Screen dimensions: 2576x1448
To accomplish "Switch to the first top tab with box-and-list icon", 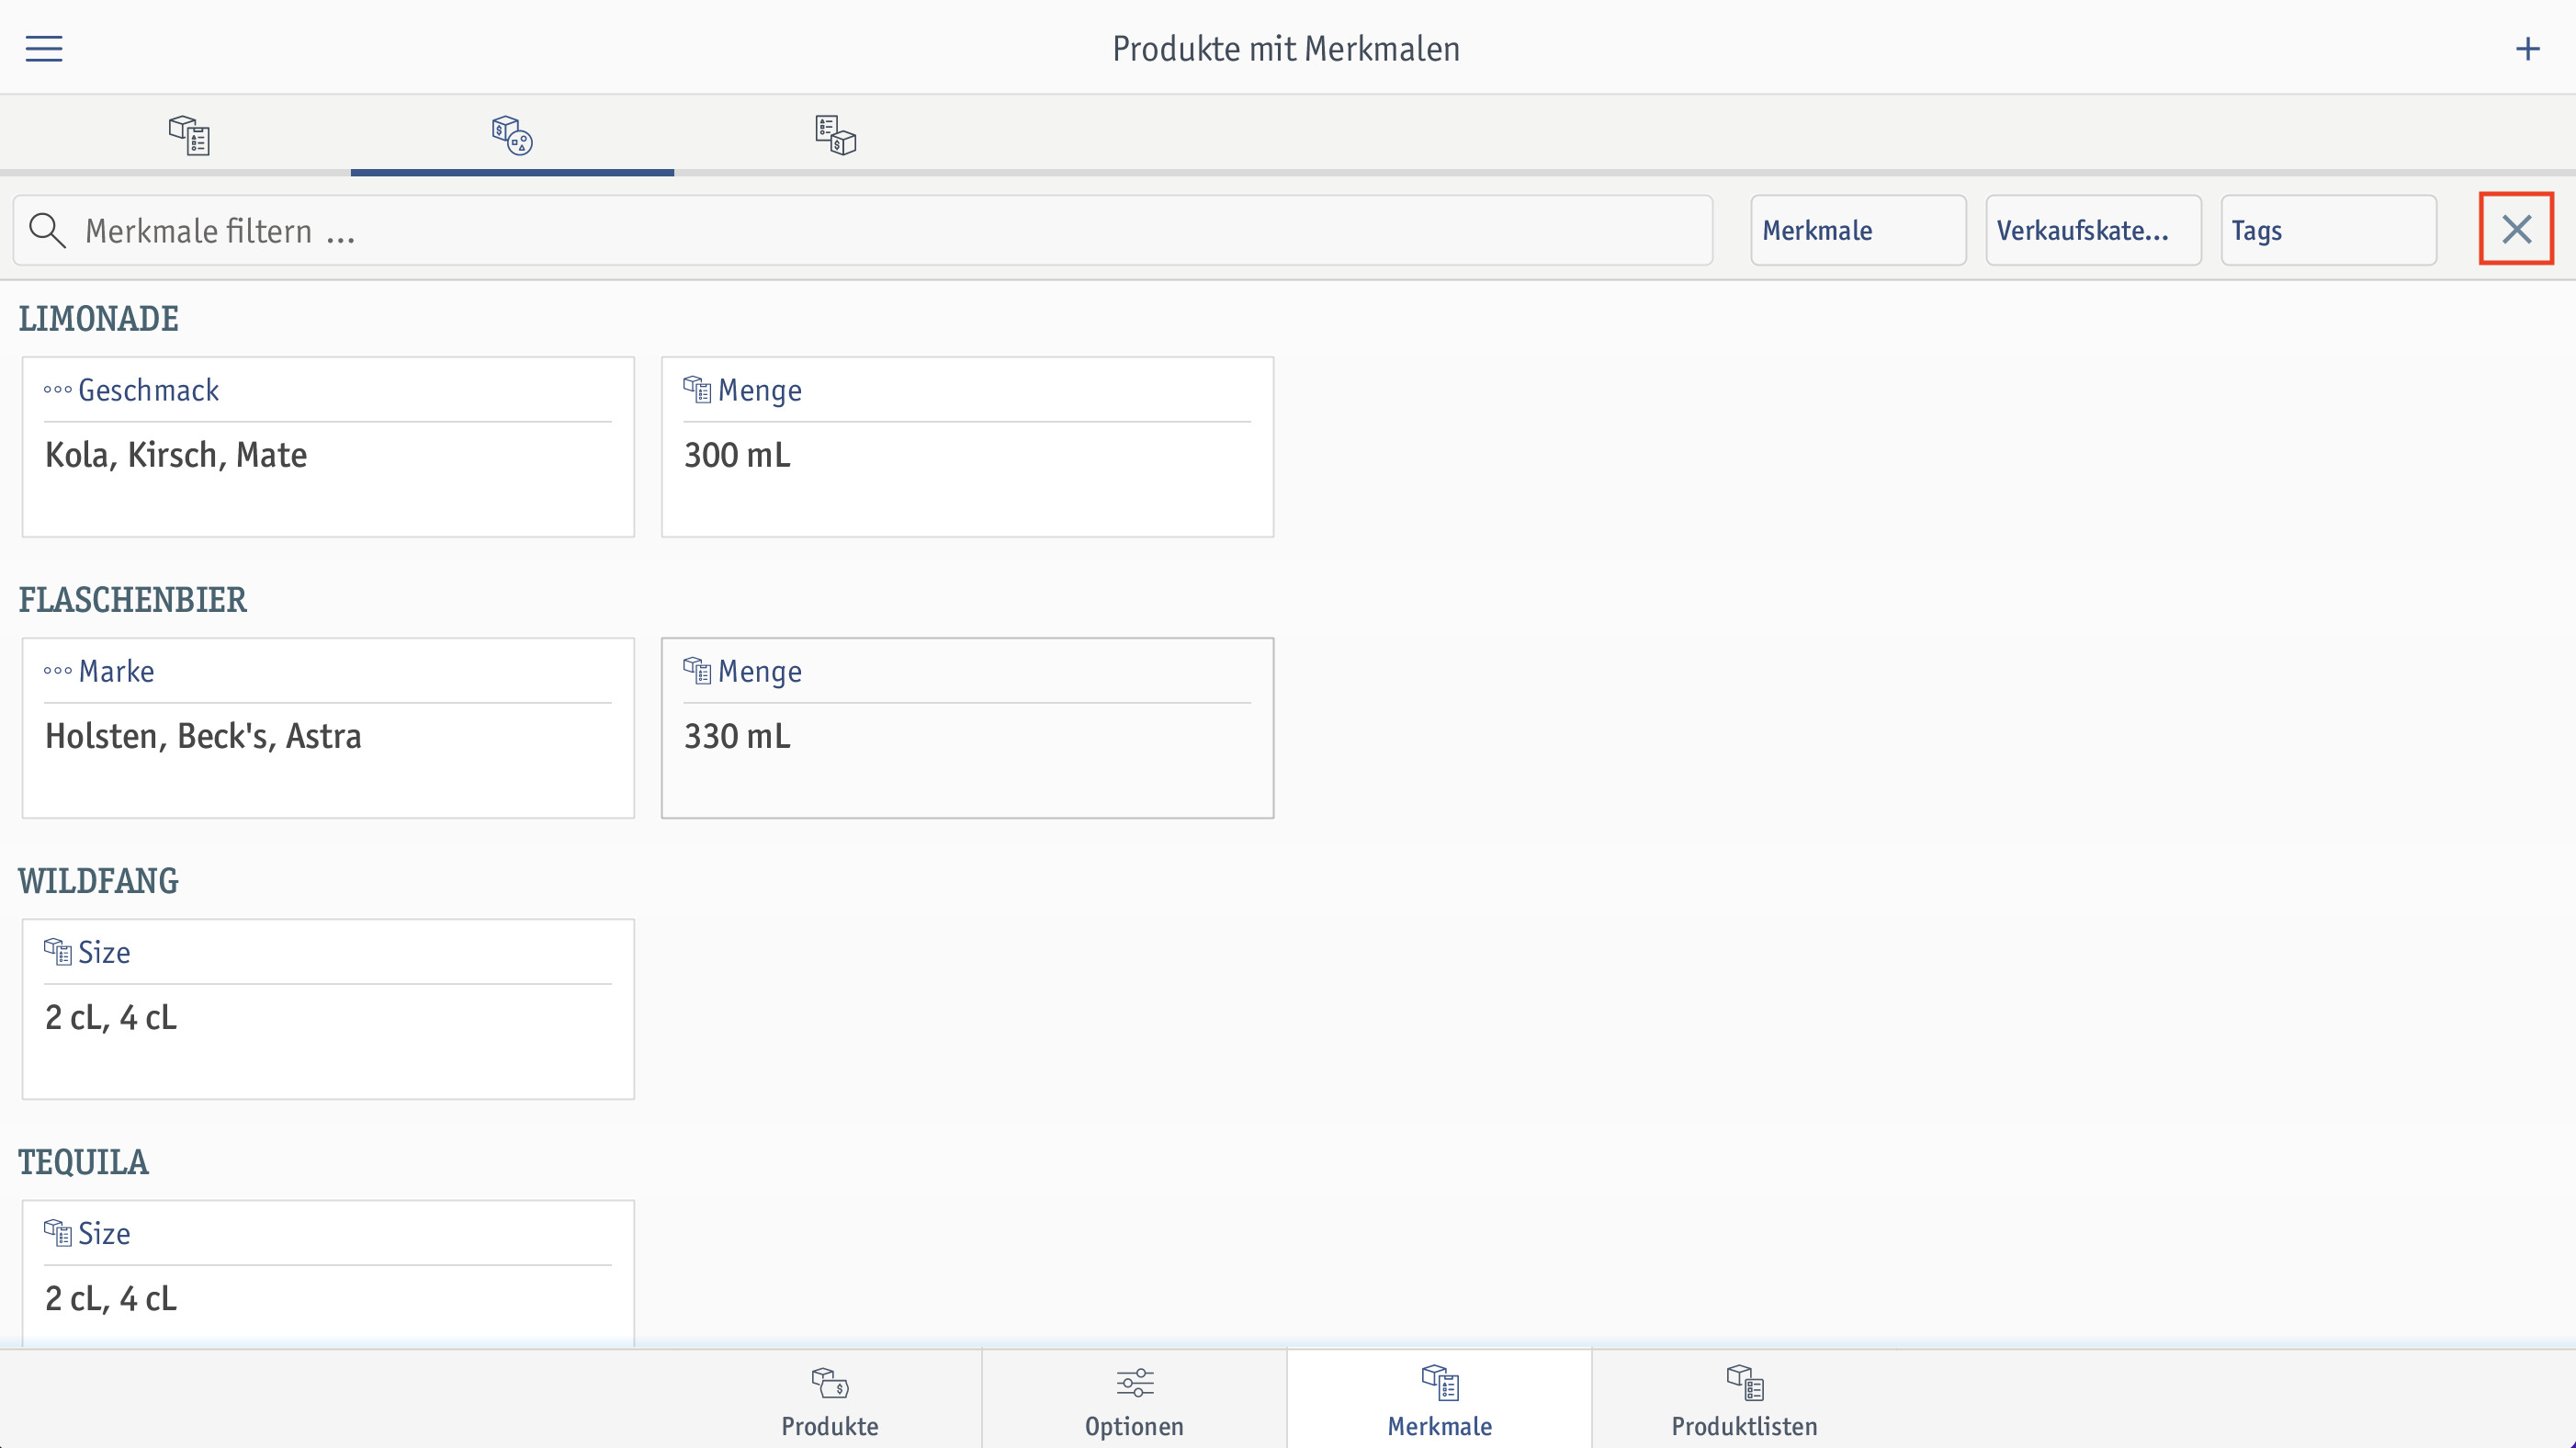I will (188, 134).
